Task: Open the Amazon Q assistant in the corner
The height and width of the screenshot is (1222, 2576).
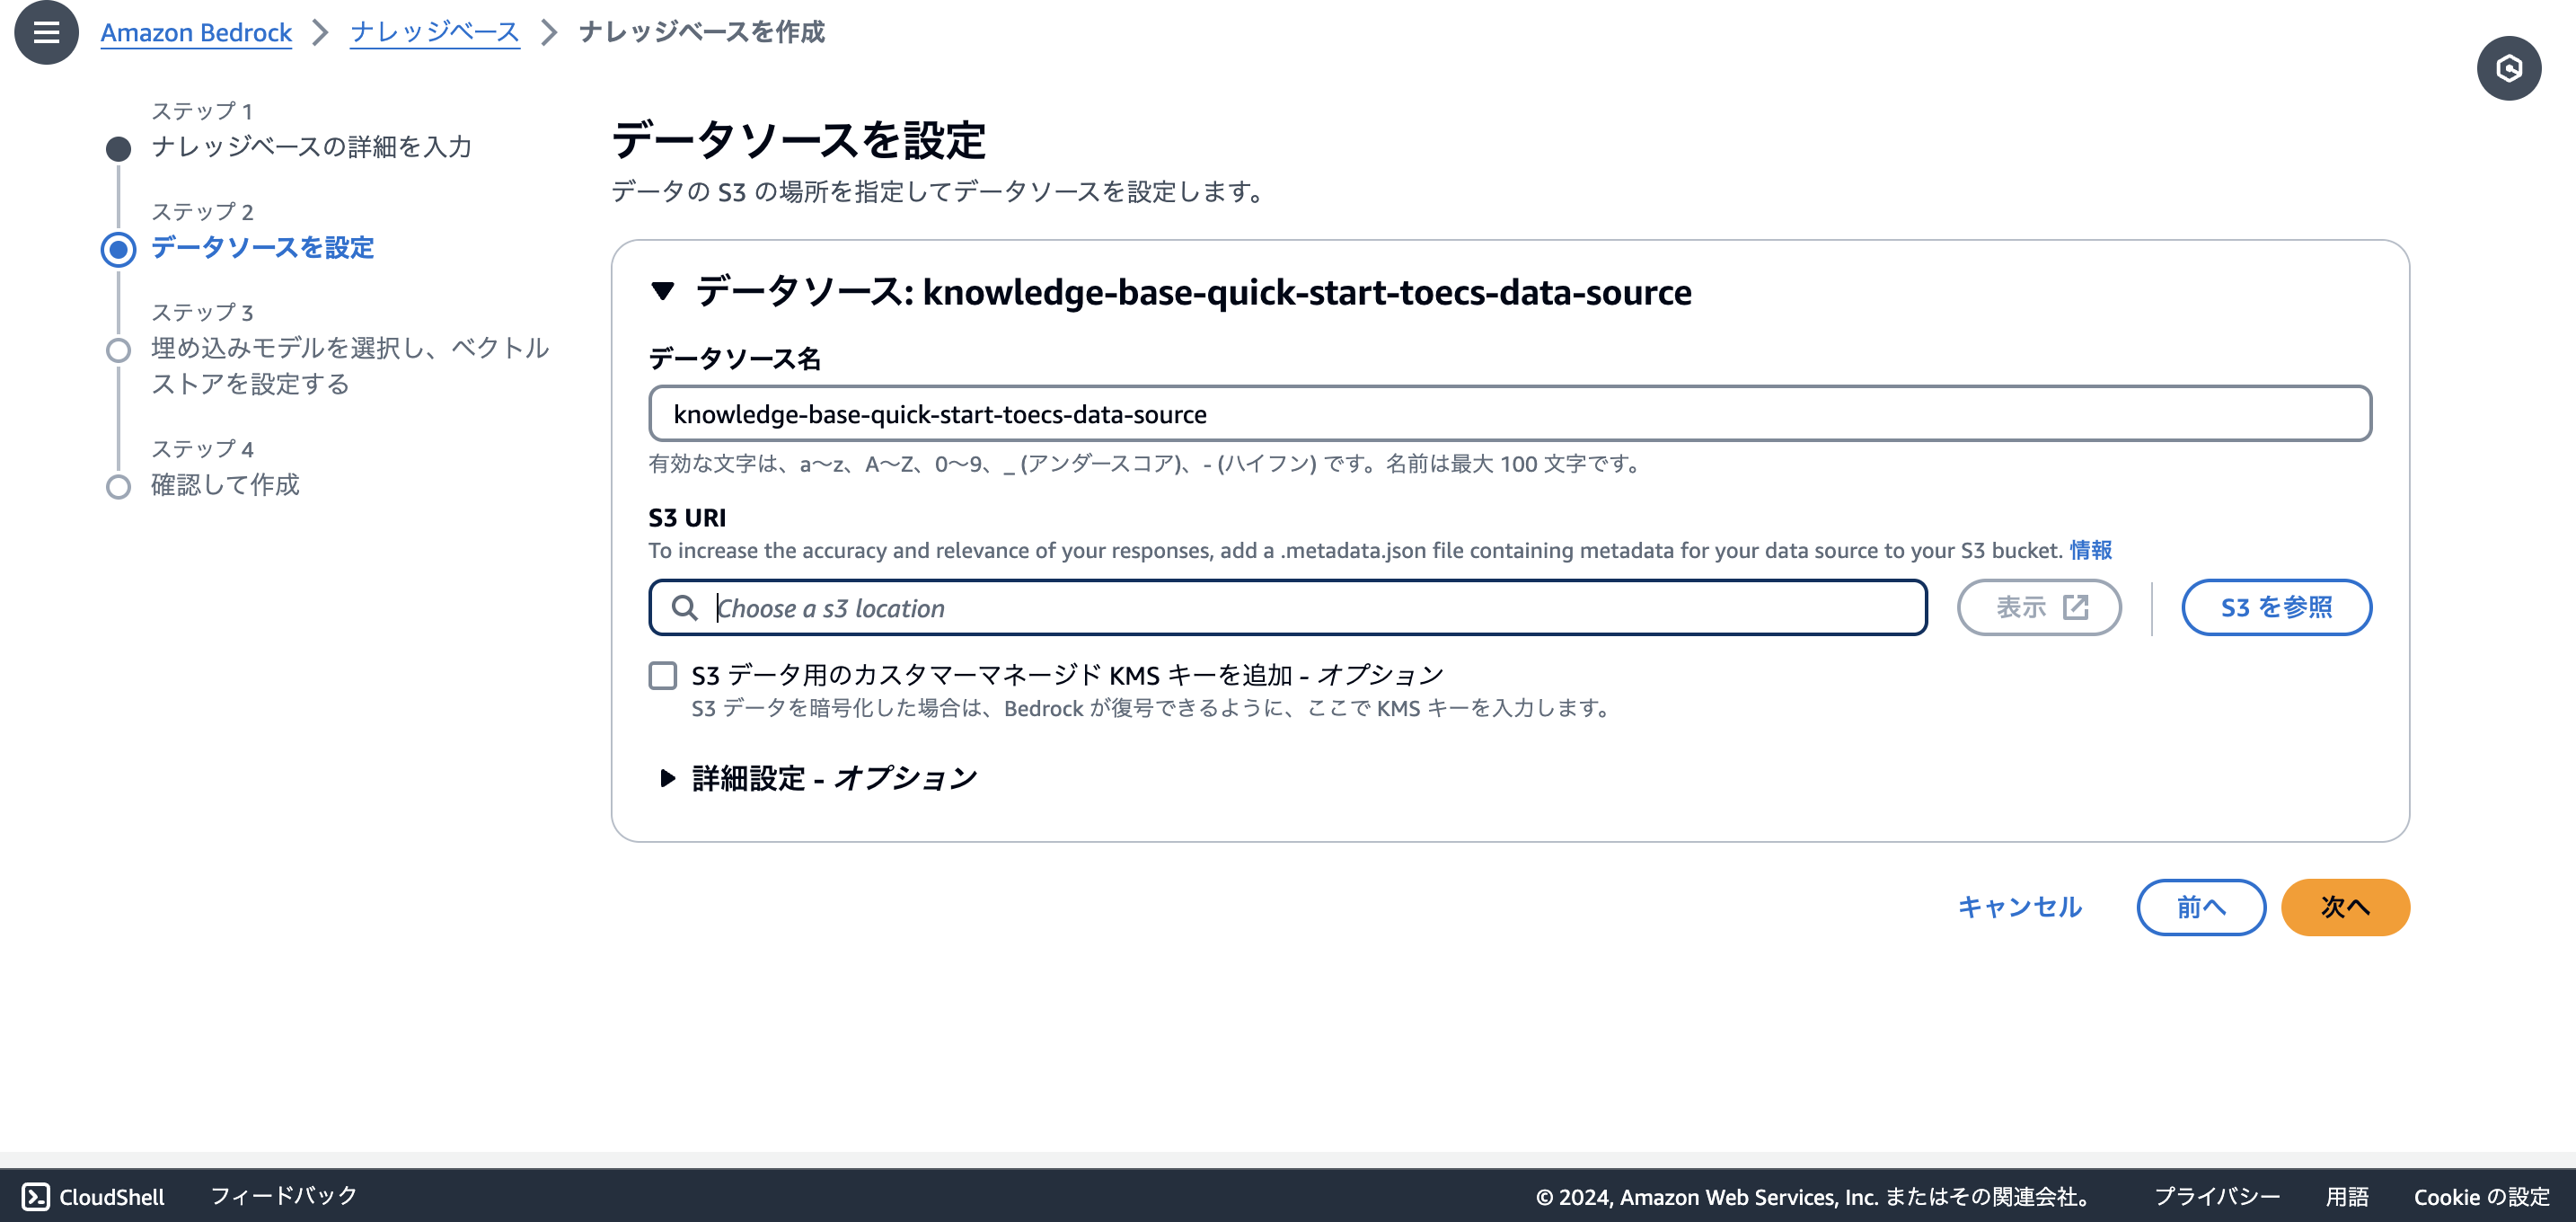Action: coord(2509,67)
